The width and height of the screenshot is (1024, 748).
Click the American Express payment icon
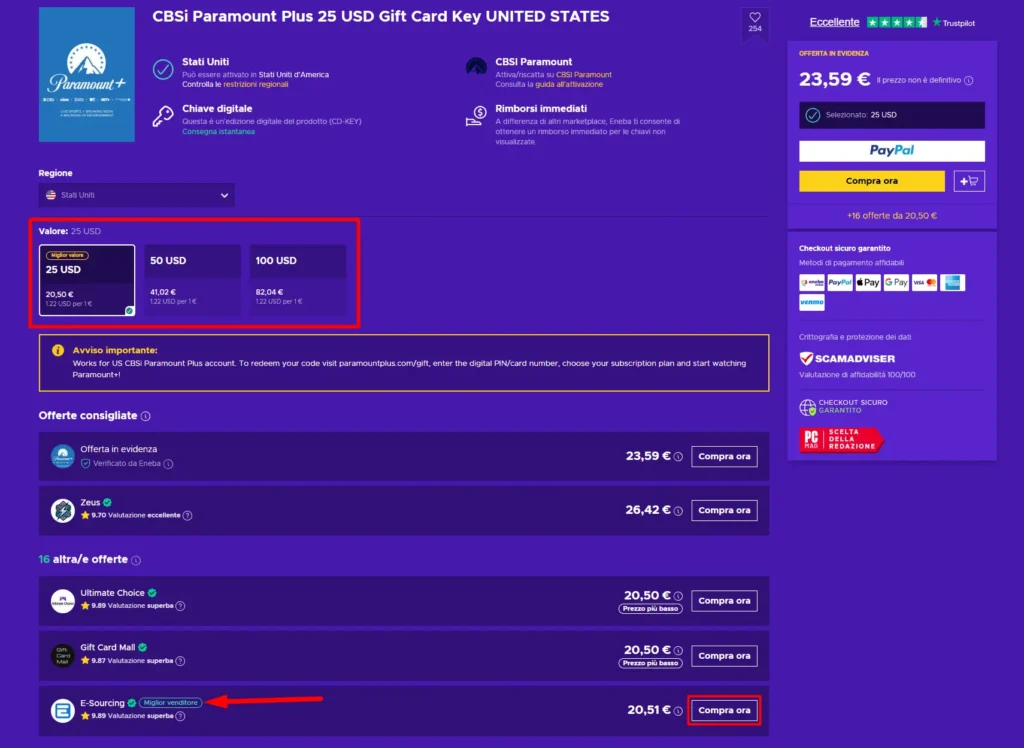point(952,282)
